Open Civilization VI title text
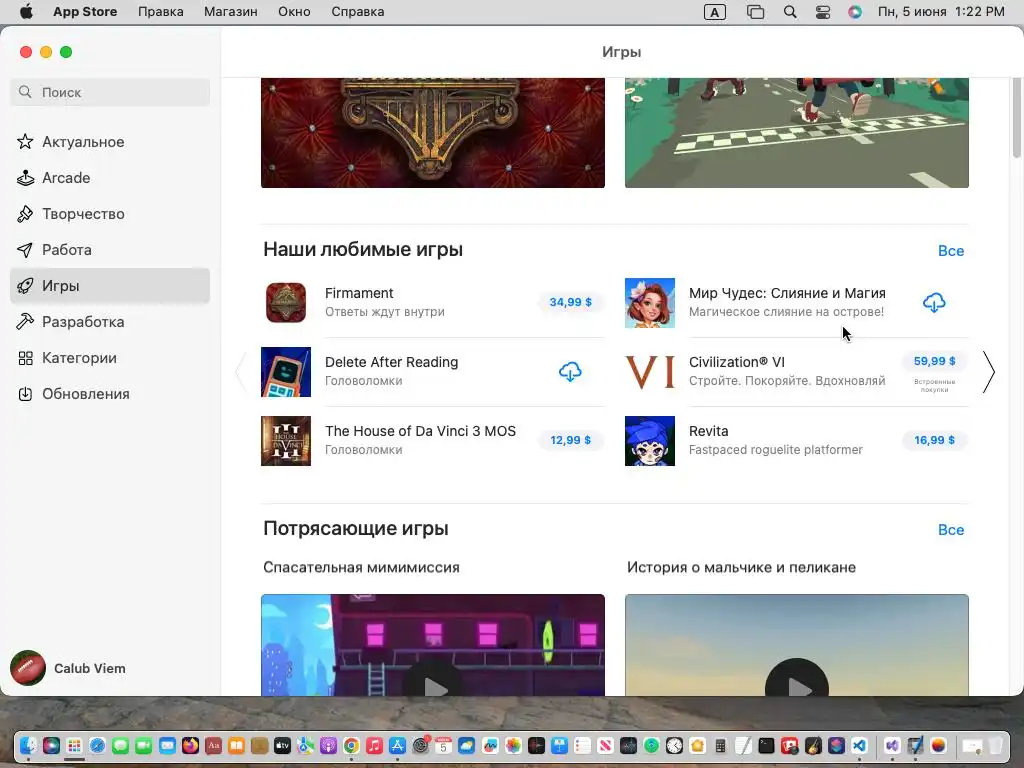Viewport: 1024px width, 768px height. tap(737, 362)
